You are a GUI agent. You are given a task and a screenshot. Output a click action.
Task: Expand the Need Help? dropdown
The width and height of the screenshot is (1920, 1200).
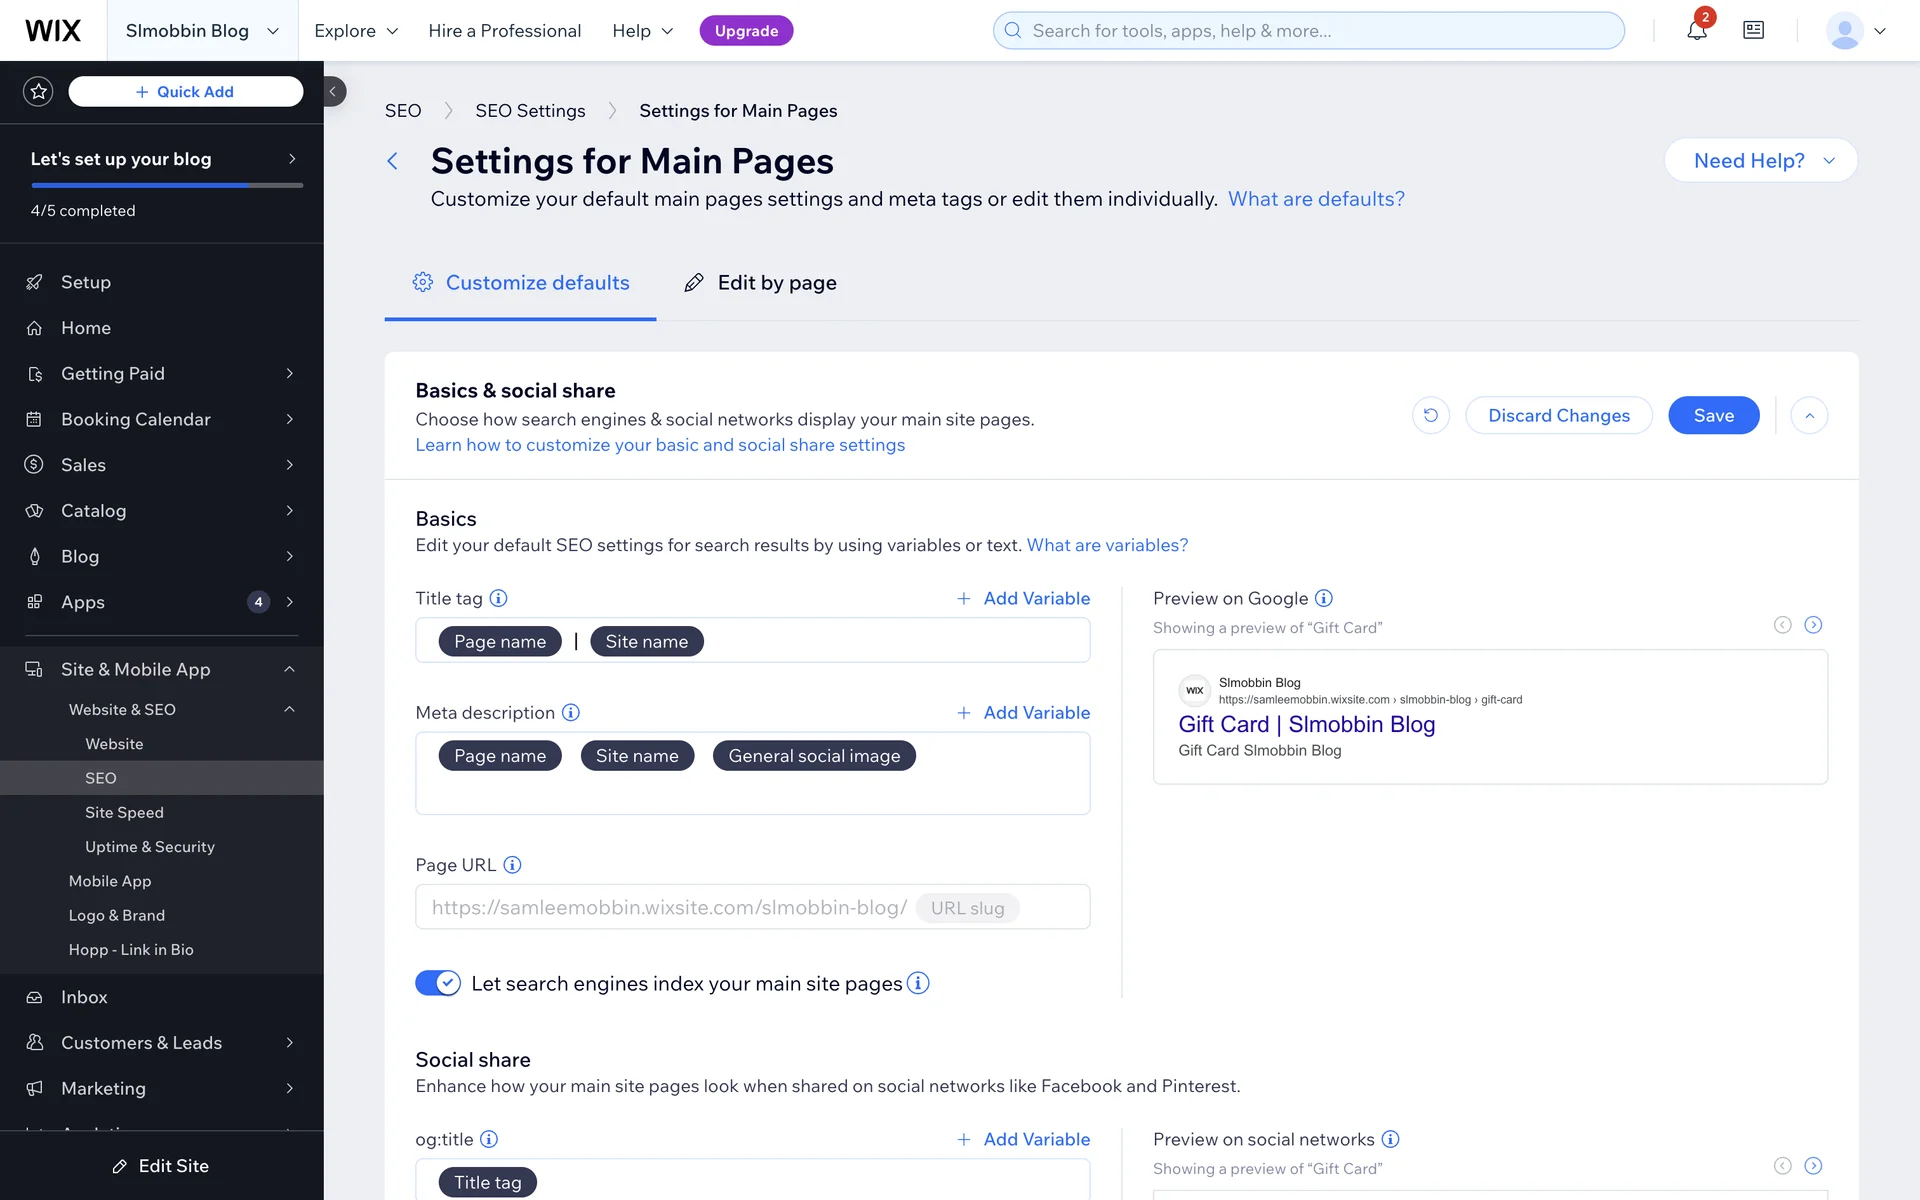click(1760, 161)
